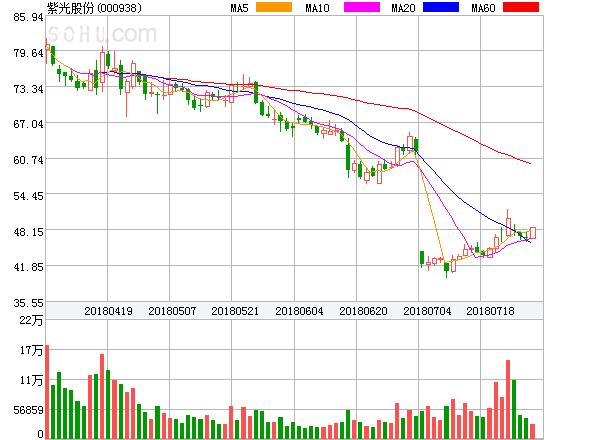
Task: Click the red MA60 legend swatch
Action: tap(521, 7)
